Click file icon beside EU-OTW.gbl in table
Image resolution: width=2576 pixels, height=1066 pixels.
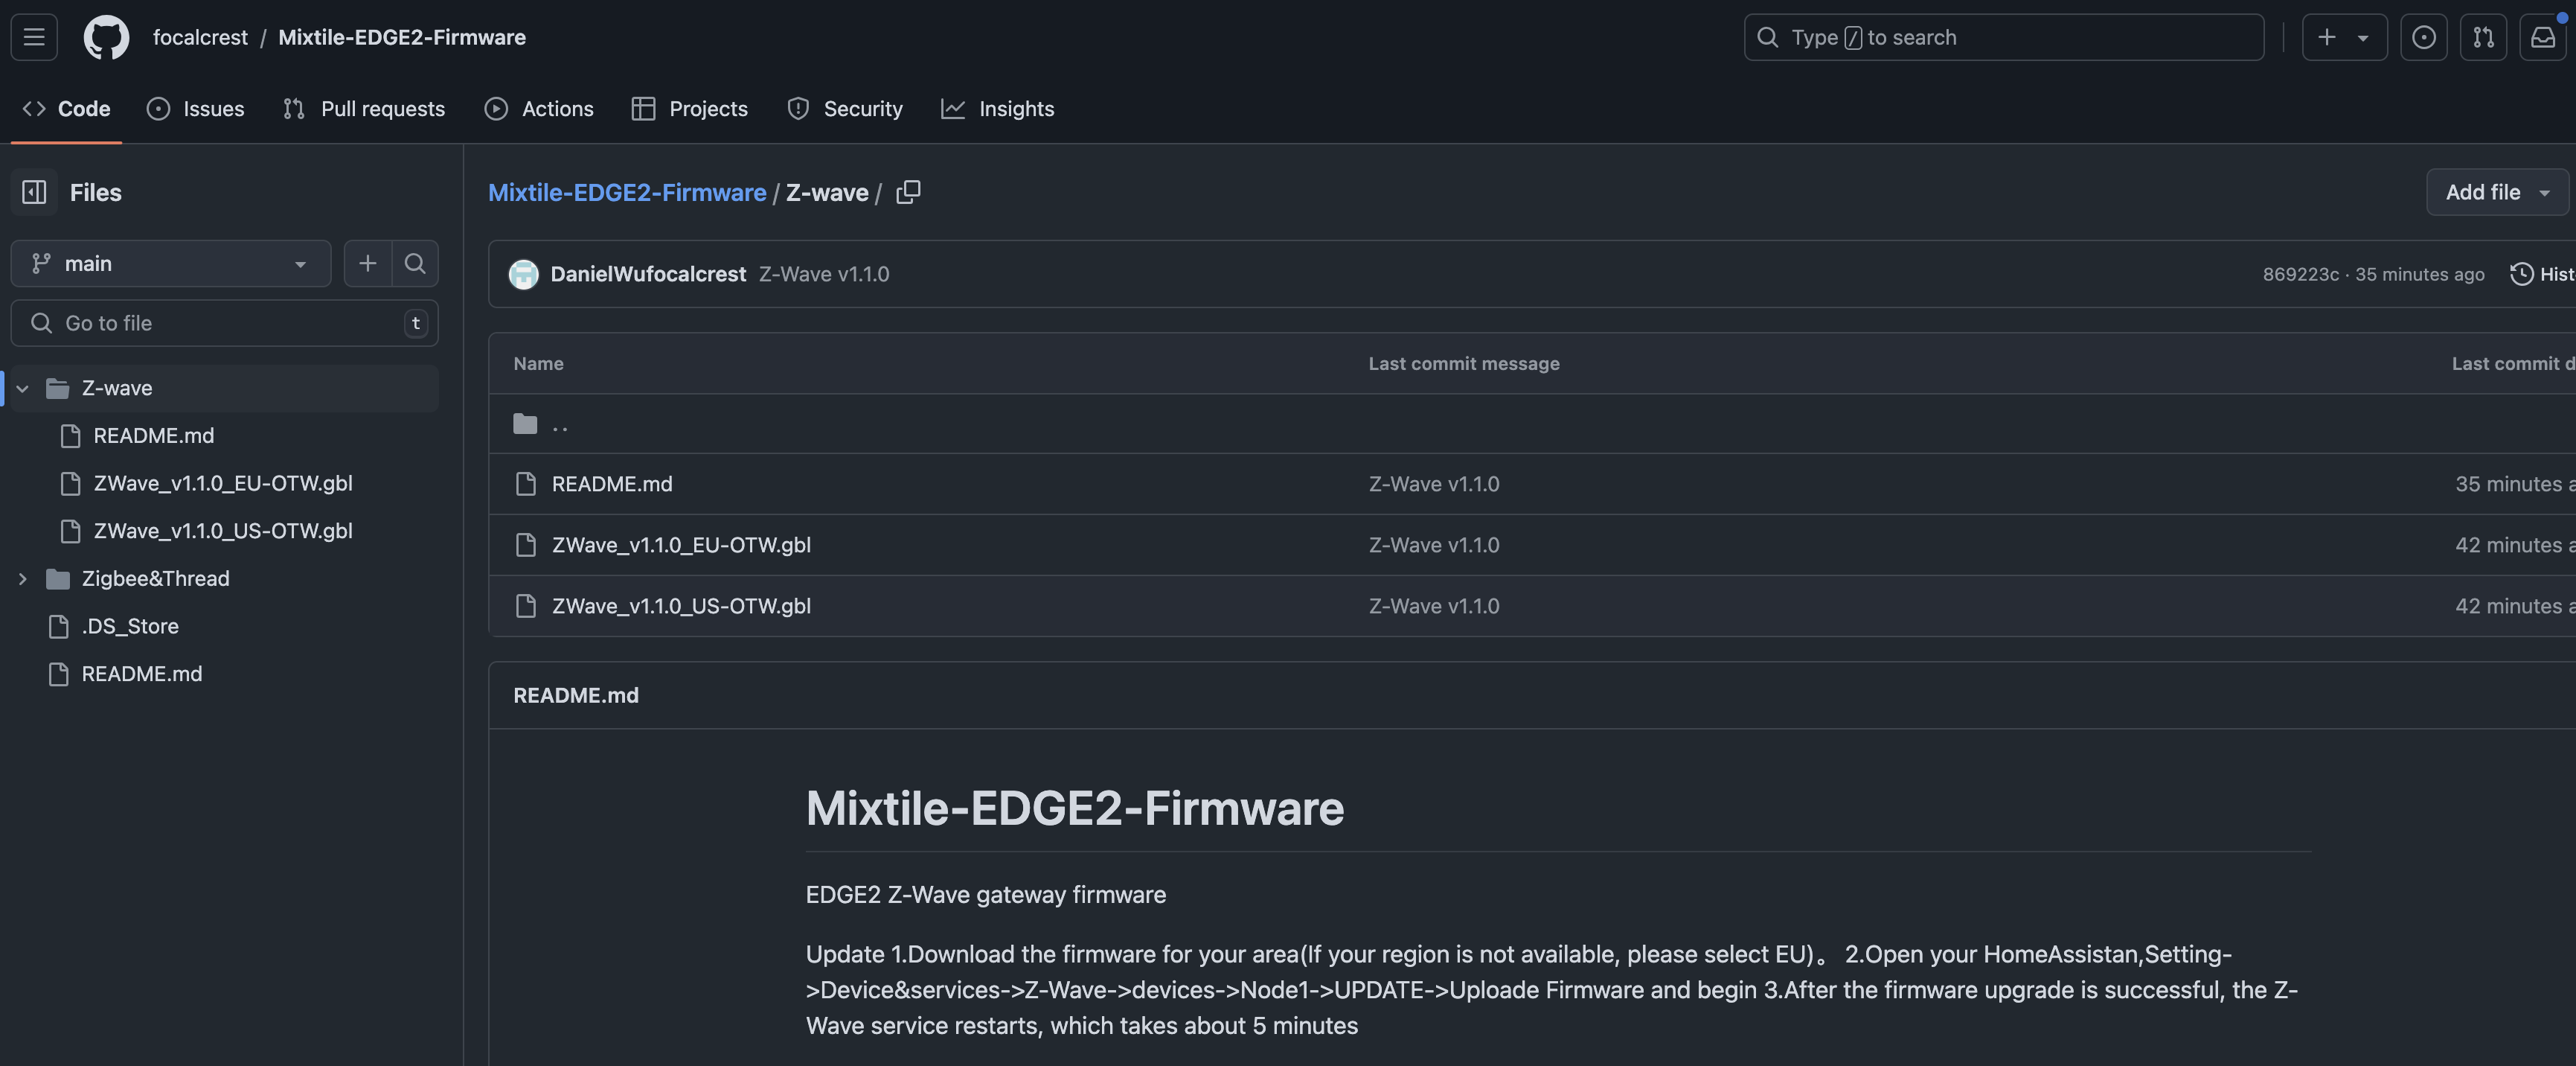(525, 545)
